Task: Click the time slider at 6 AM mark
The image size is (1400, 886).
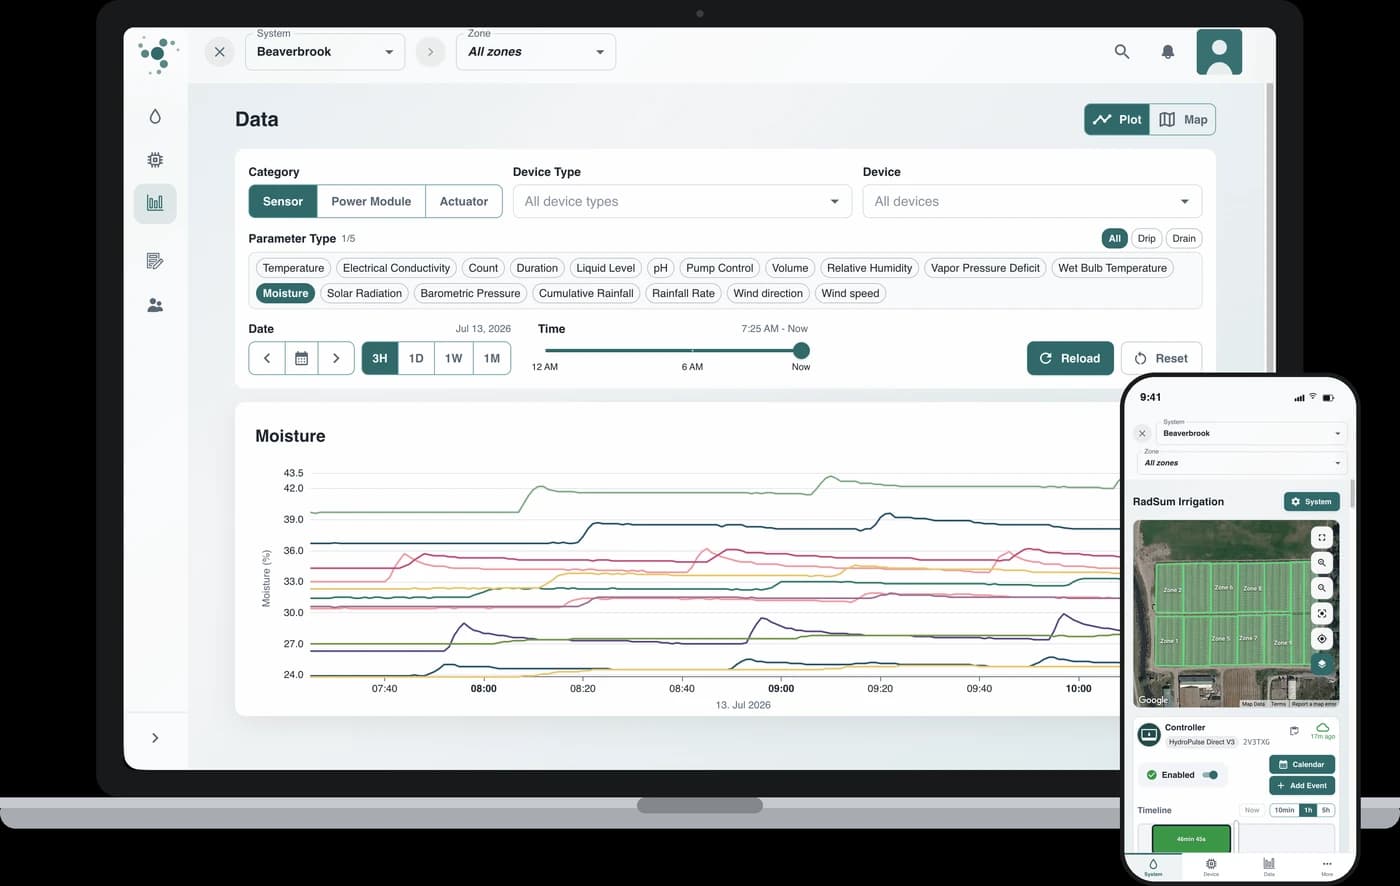Action: pyautogui.click(x=692, y=350)
